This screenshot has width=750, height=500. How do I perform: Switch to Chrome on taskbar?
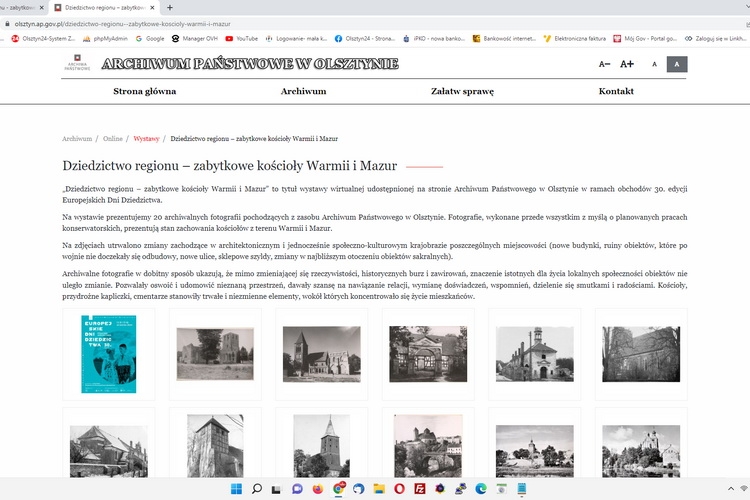(339, 488)
